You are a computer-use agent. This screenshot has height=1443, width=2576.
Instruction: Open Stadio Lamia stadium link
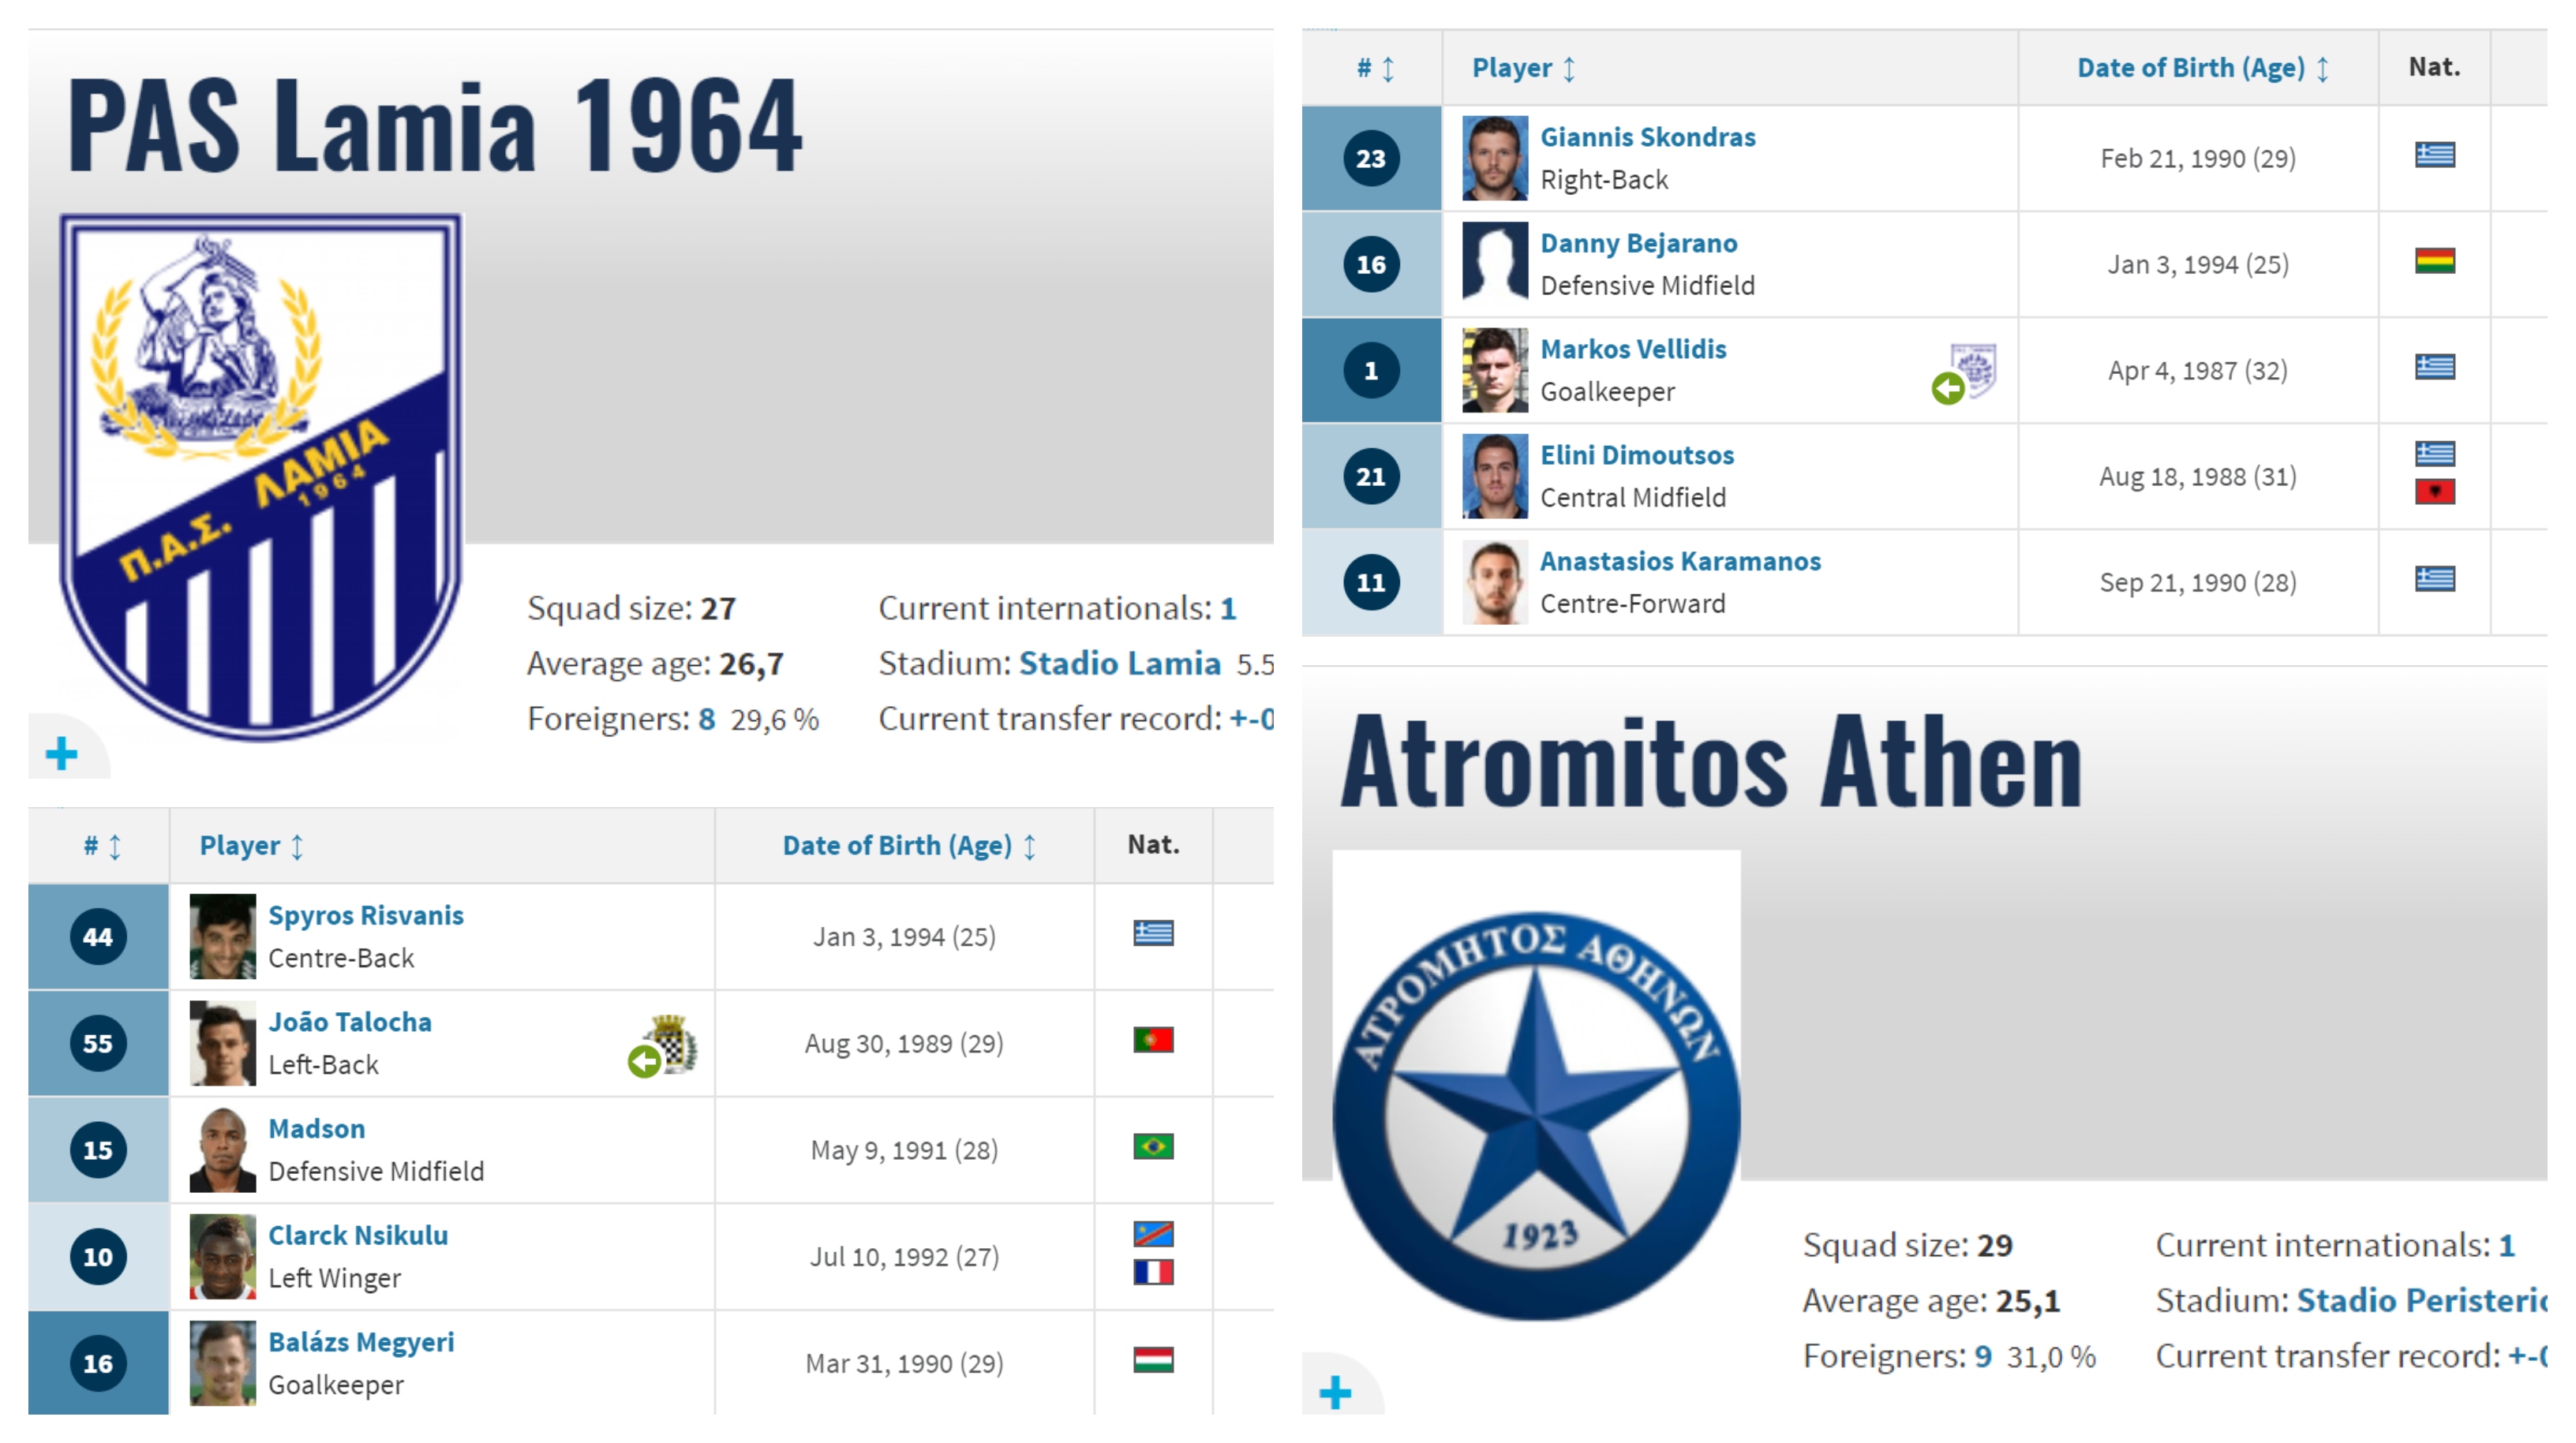1120,663
